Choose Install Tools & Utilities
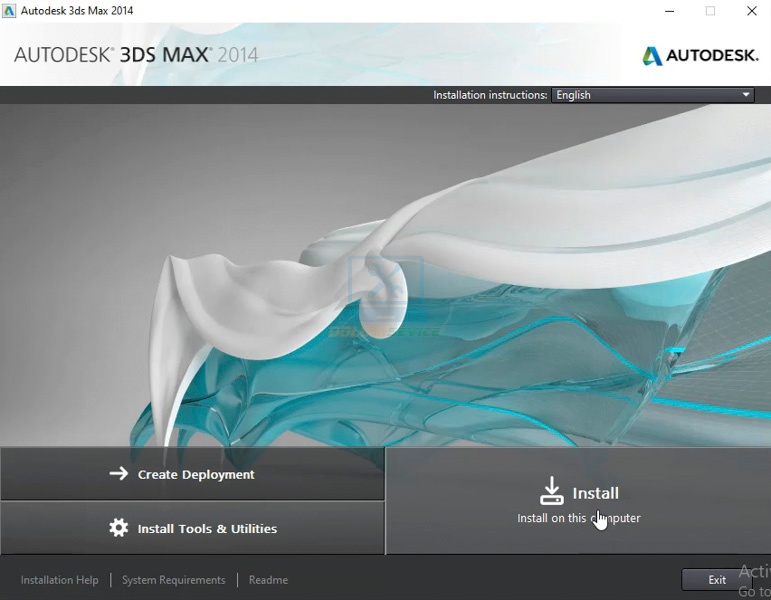 pyautogui.click(x=192, y=528)
